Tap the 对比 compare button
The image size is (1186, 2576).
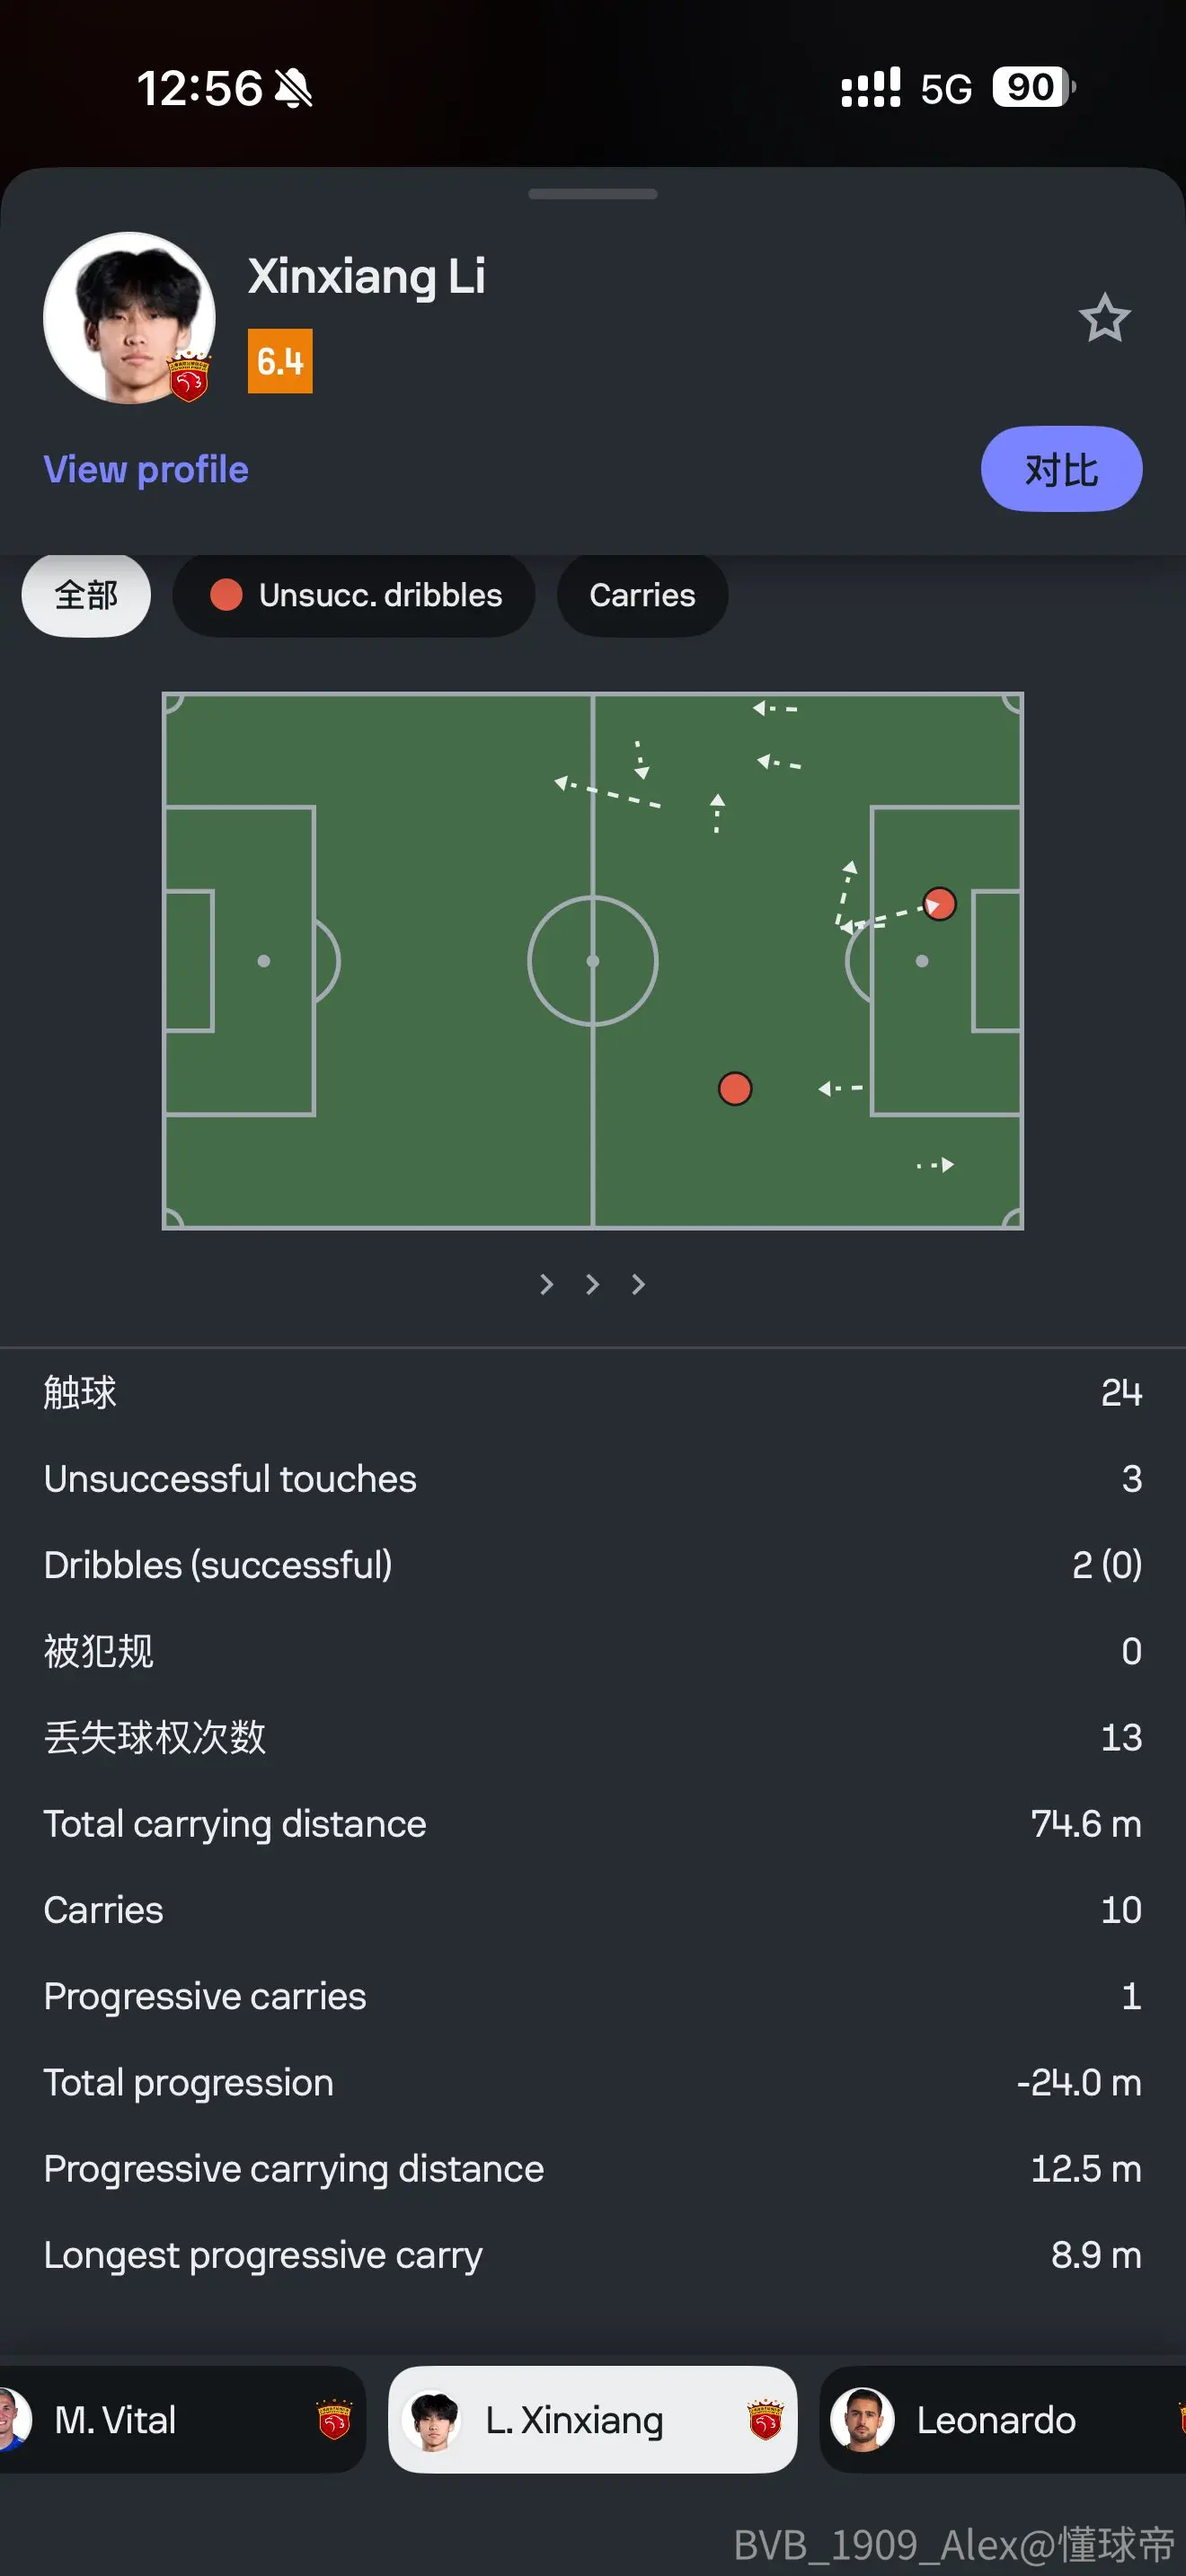pyautogui.click(x=1061, y=469)
